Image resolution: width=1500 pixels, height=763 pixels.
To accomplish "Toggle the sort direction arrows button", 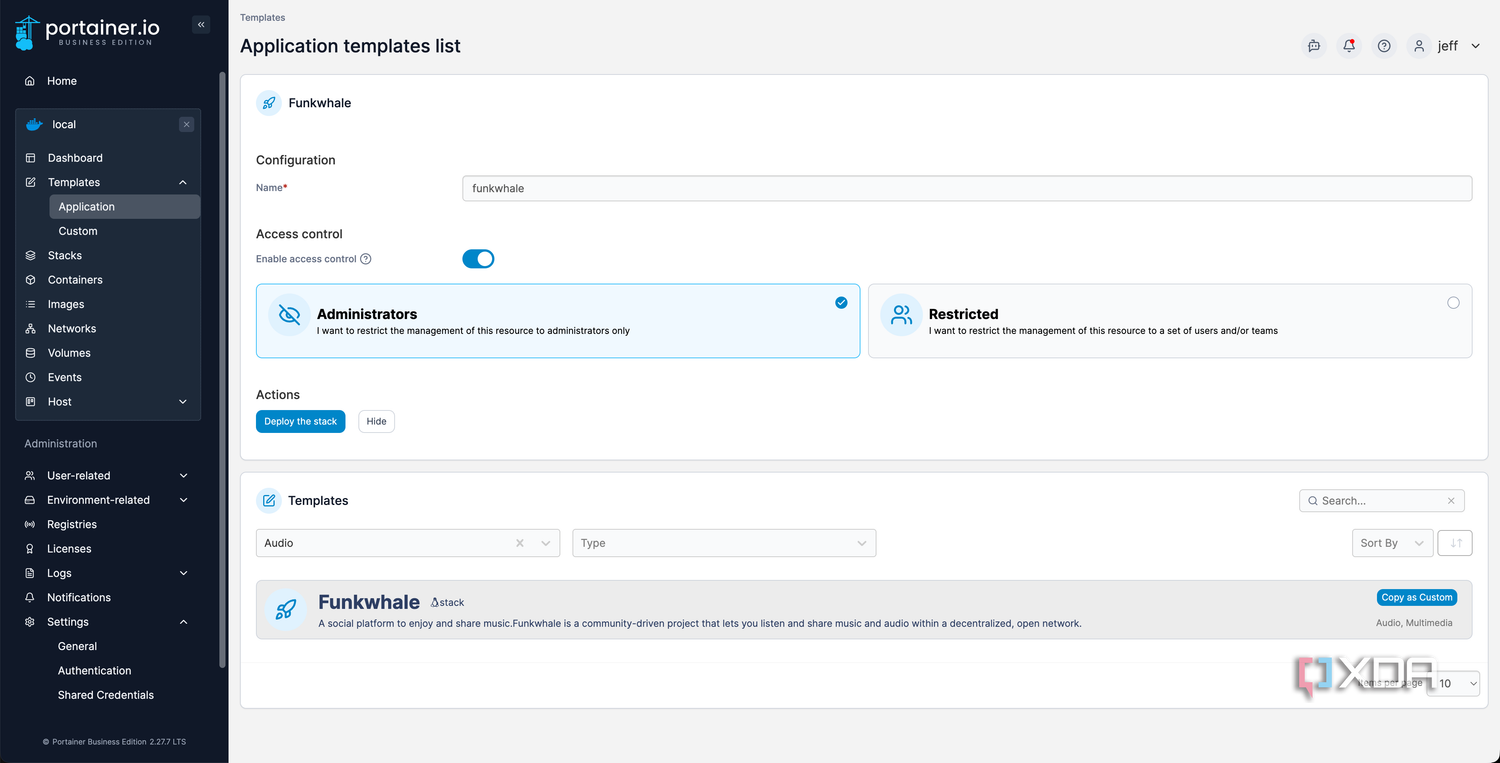I will (1456, 543).
